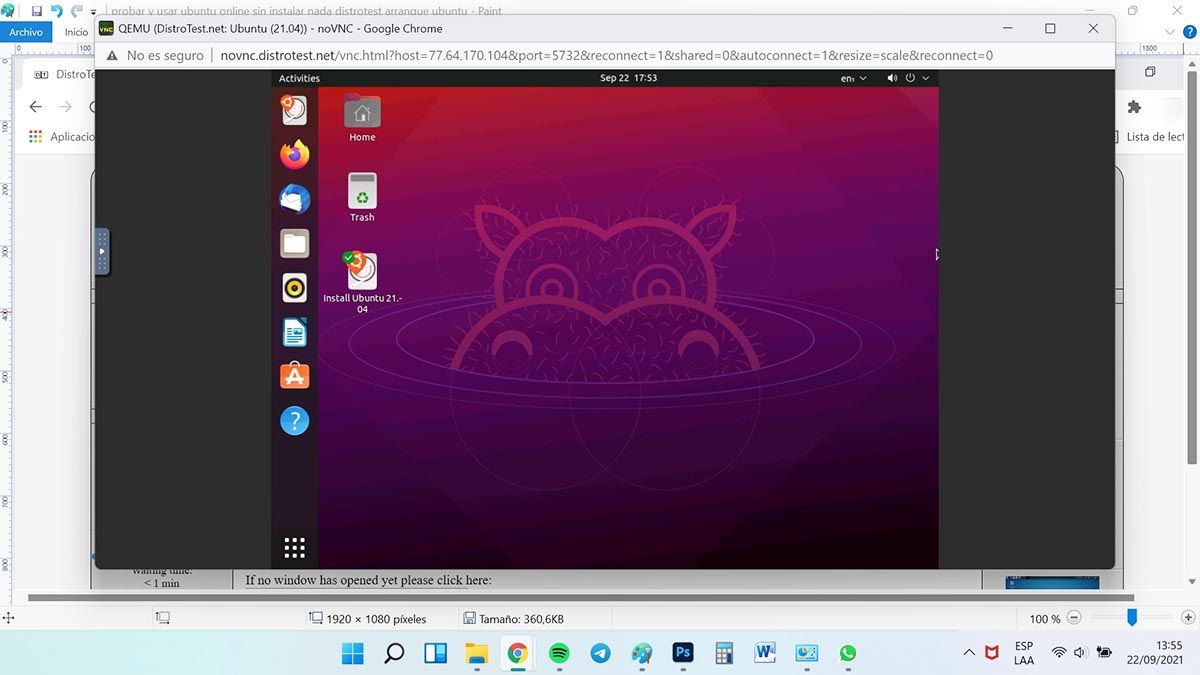Open the Trash desktop icon

point(362,190)
